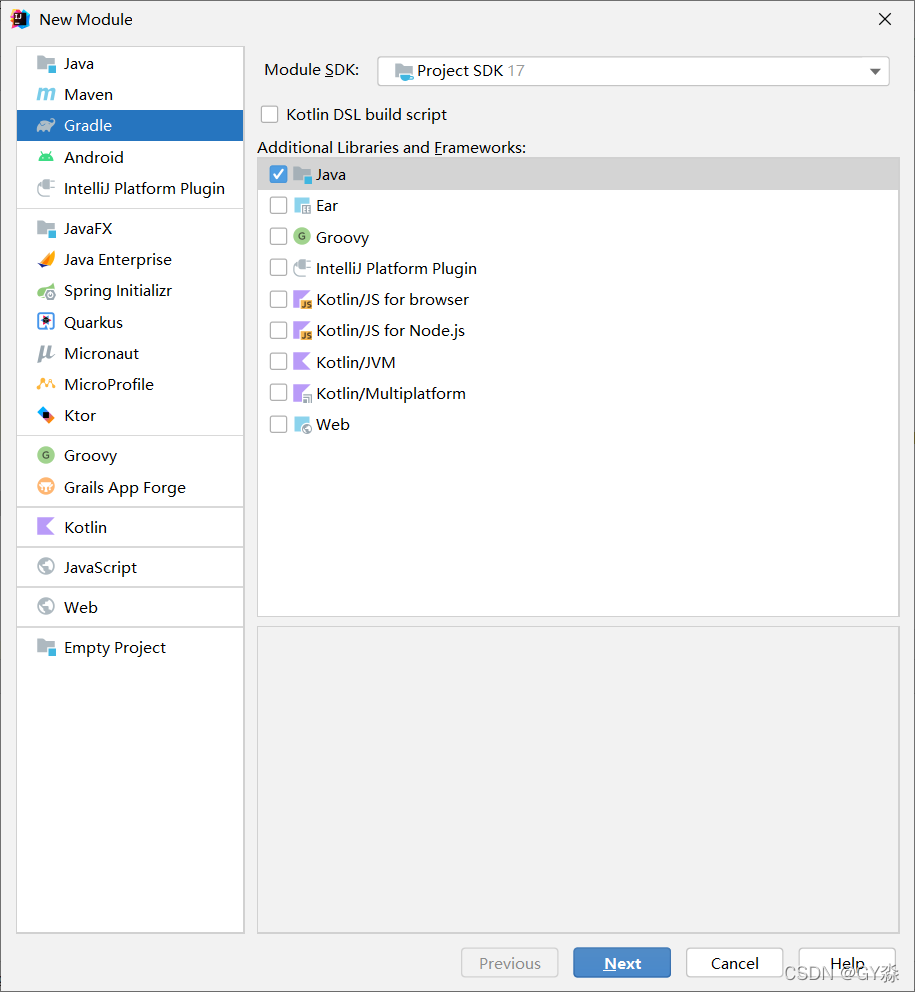915x992 pixels.
Task: Enable Kotlin DSL build script checkbox
Action: coord(270,115)
